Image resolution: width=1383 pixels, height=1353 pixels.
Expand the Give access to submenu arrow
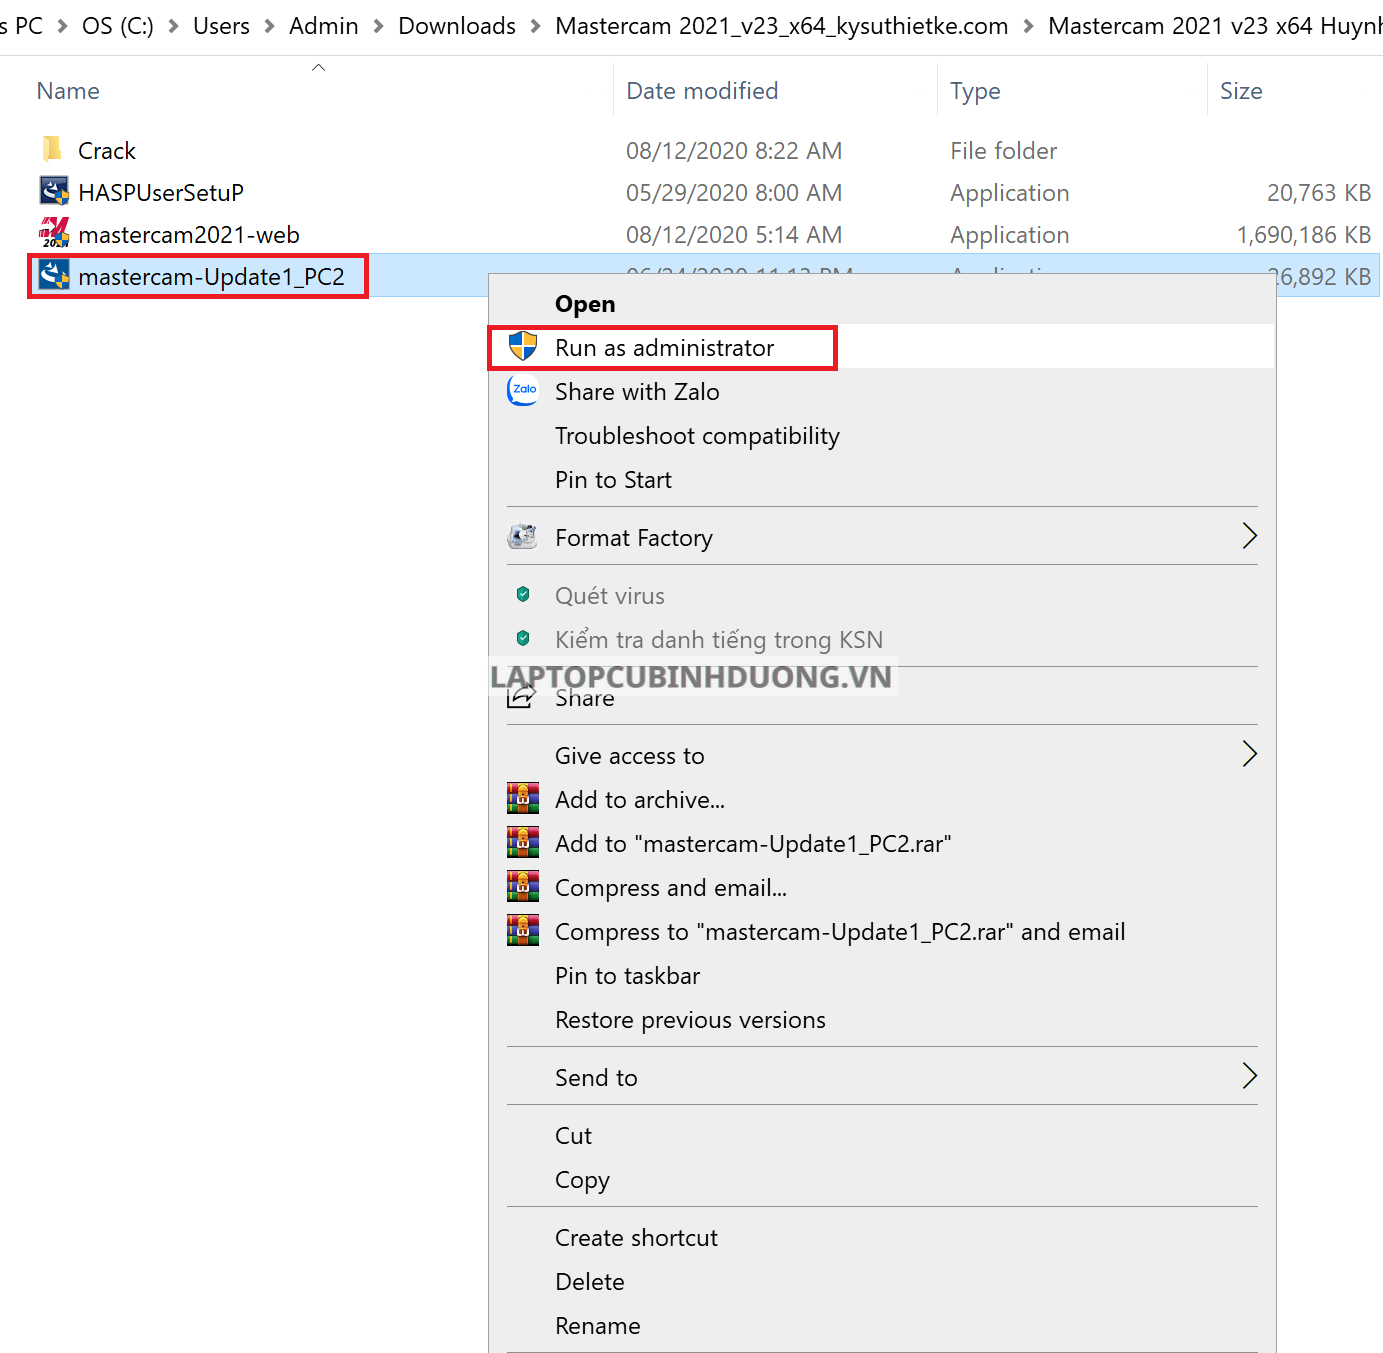click(1248, 754)
